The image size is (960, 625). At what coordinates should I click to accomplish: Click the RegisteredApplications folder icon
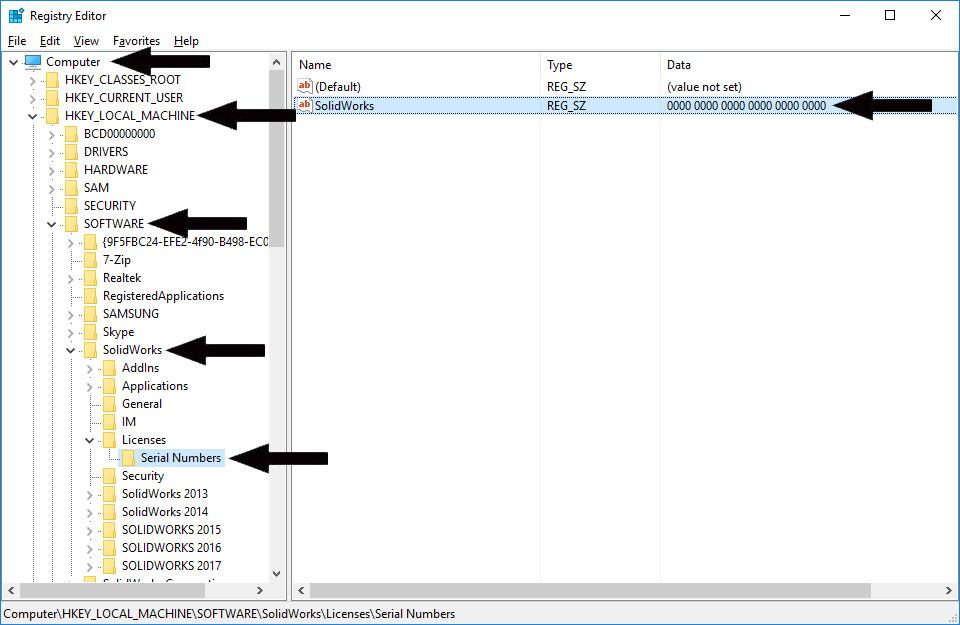pos(91,296)
